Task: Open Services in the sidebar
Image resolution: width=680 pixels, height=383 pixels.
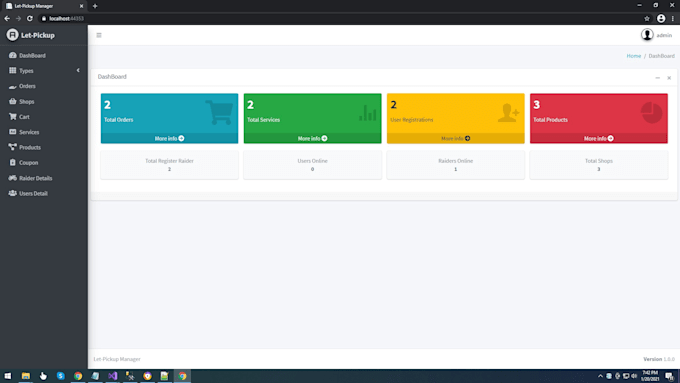Action: (x=29, y=132)
